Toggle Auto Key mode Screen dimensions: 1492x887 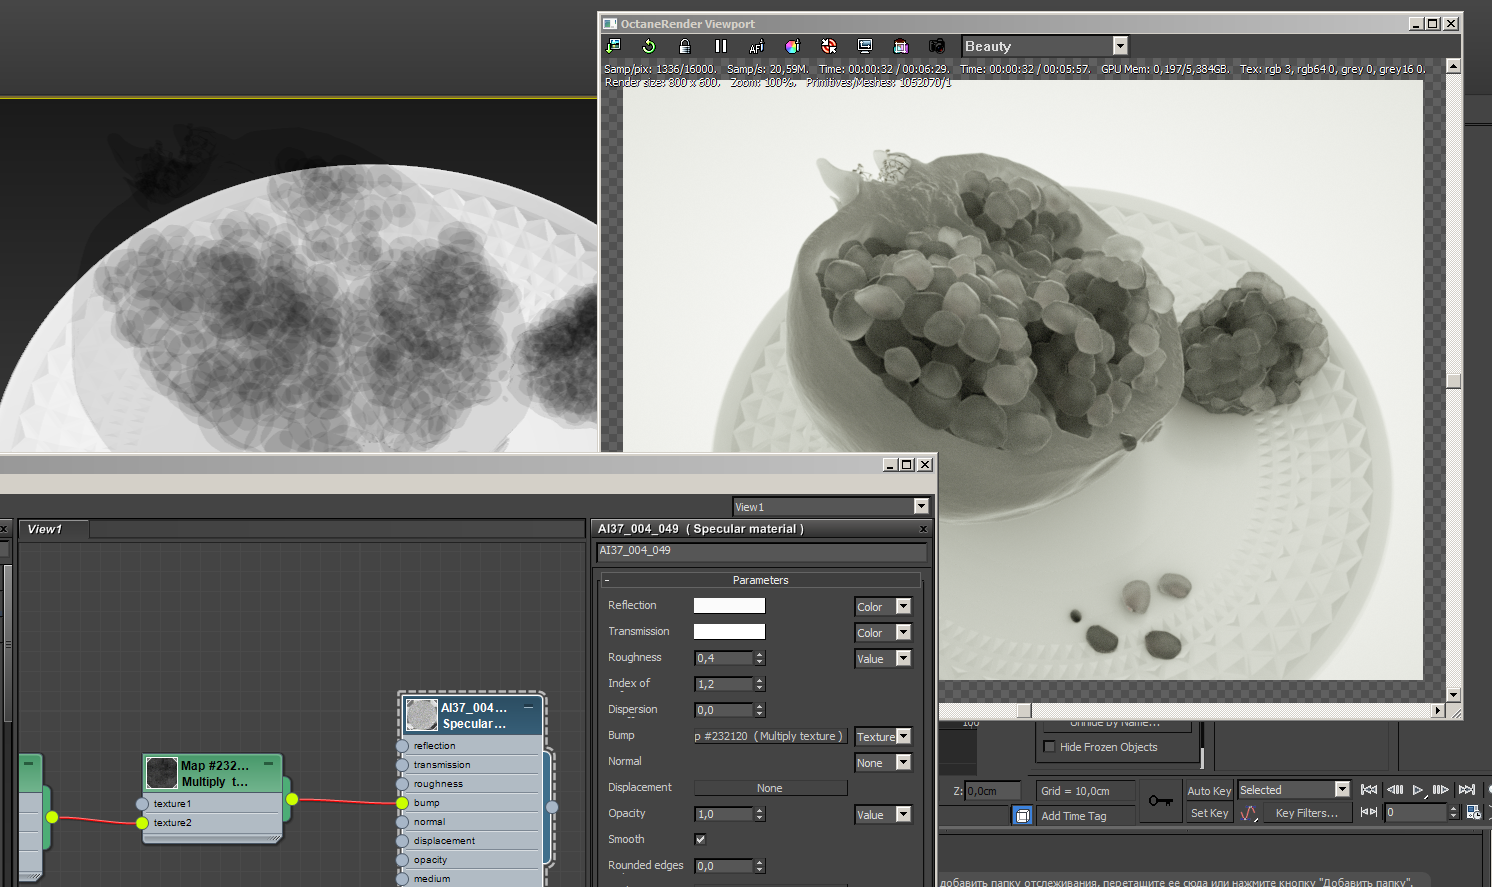(x=1208, y=790)
